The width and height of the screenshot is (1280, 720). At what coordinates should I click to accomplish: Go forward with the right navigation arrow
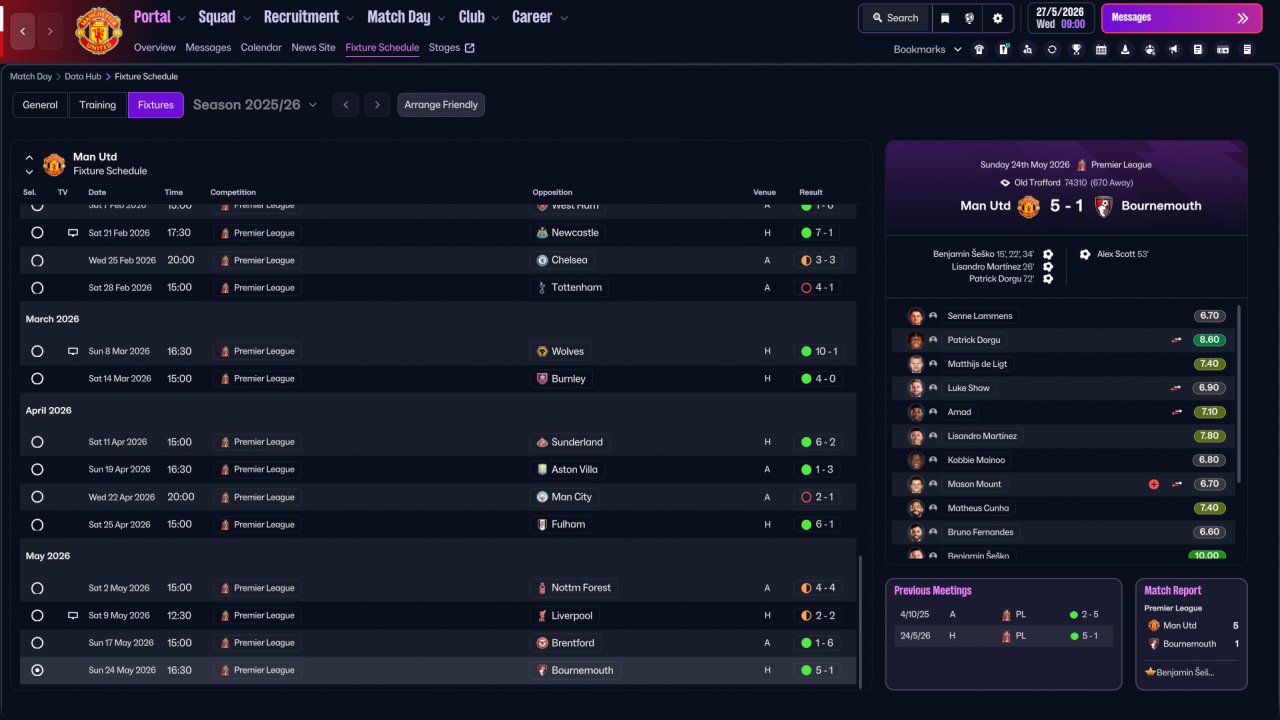(50, 31)
